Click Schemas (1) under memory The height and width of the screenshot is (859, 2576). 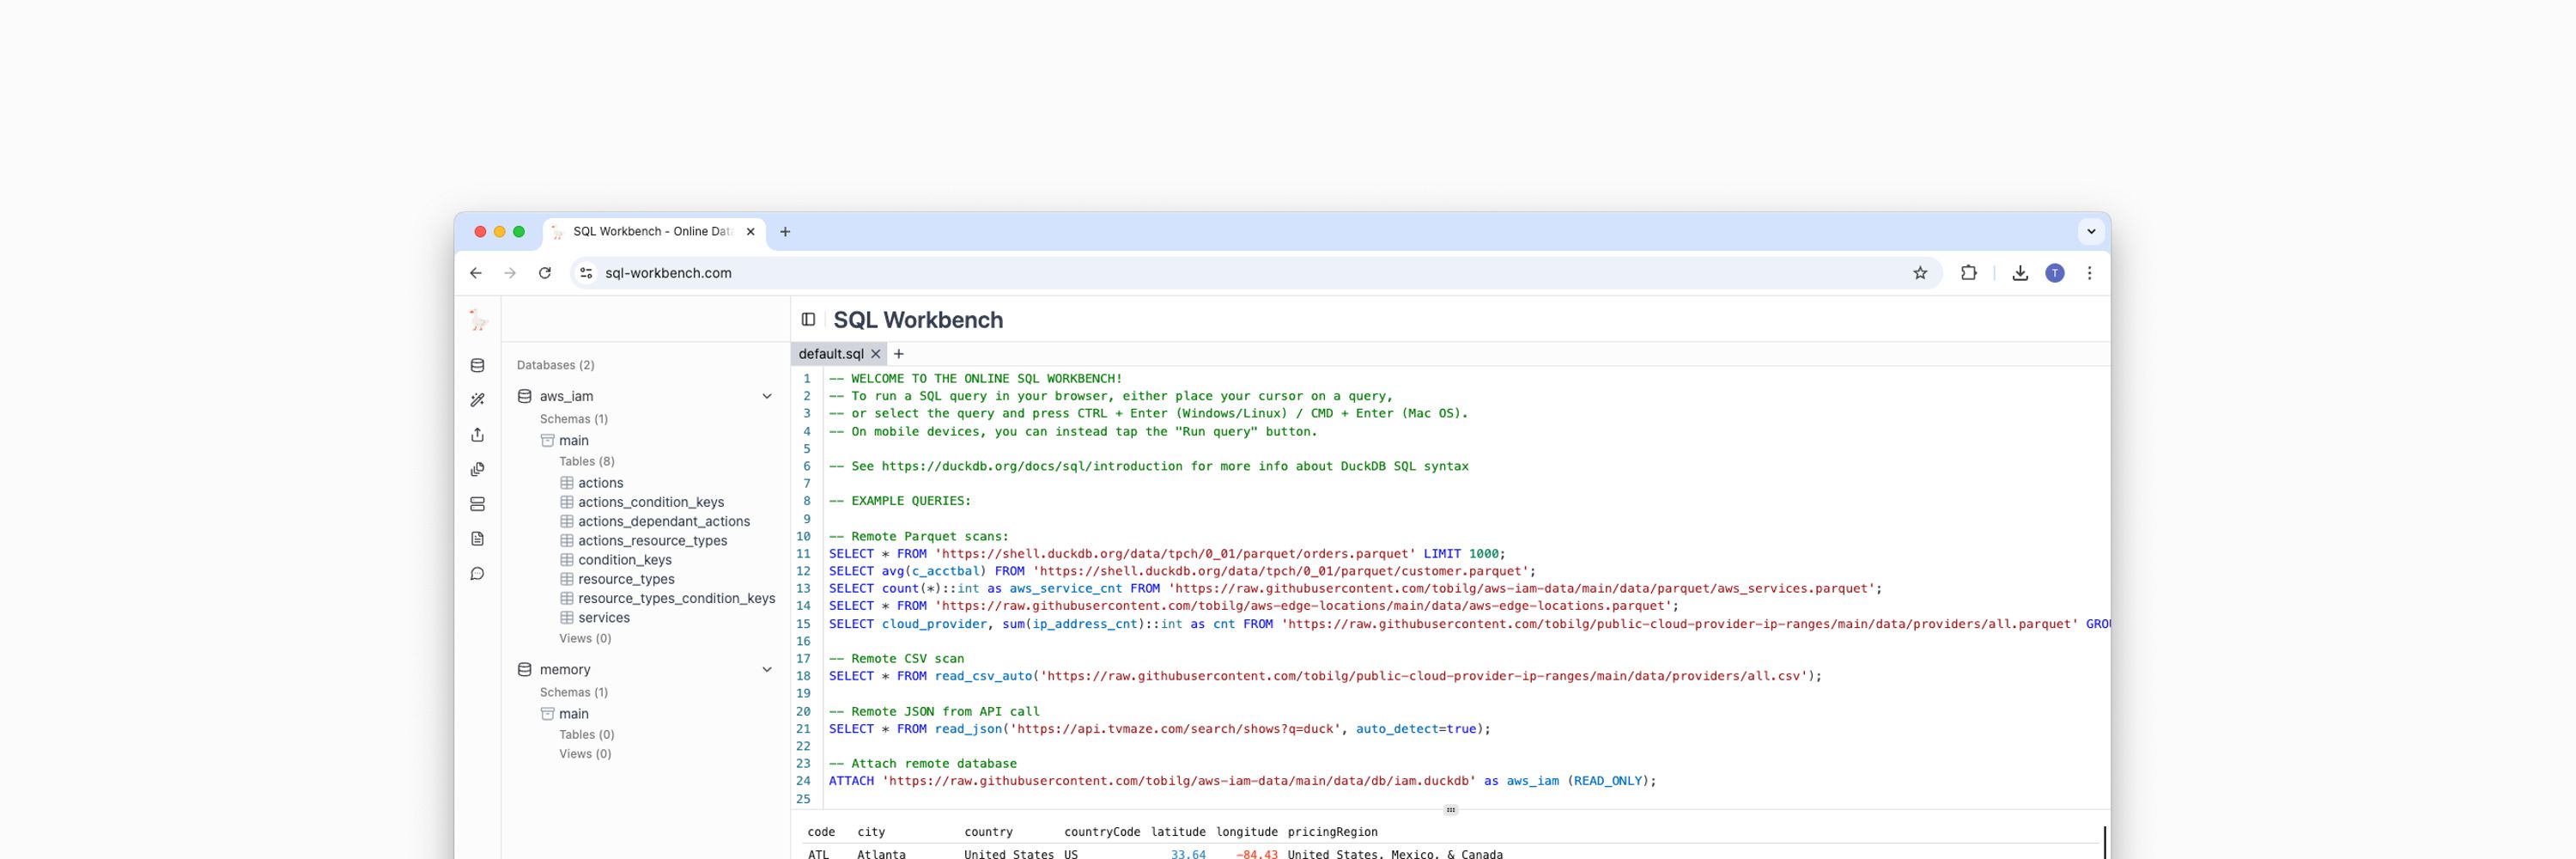coord(574,692)
